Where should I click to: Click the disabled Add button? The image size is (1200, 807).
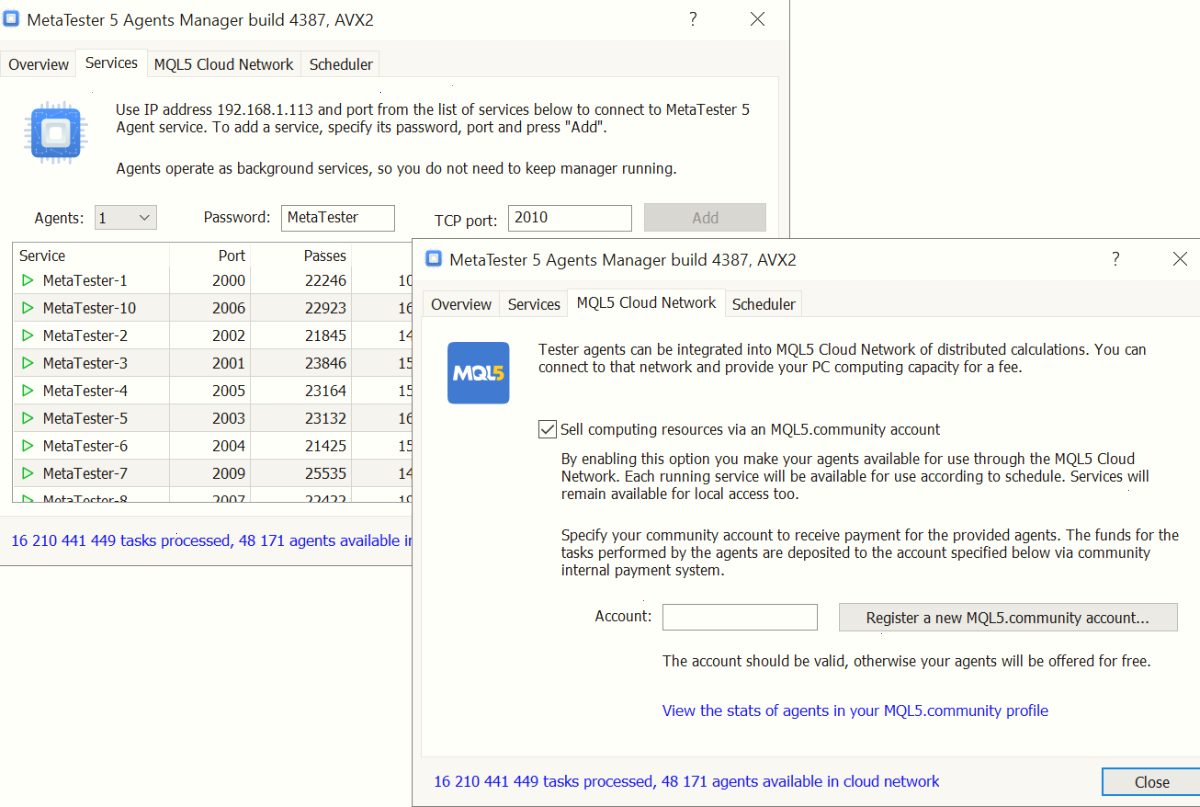pos(705,218)
